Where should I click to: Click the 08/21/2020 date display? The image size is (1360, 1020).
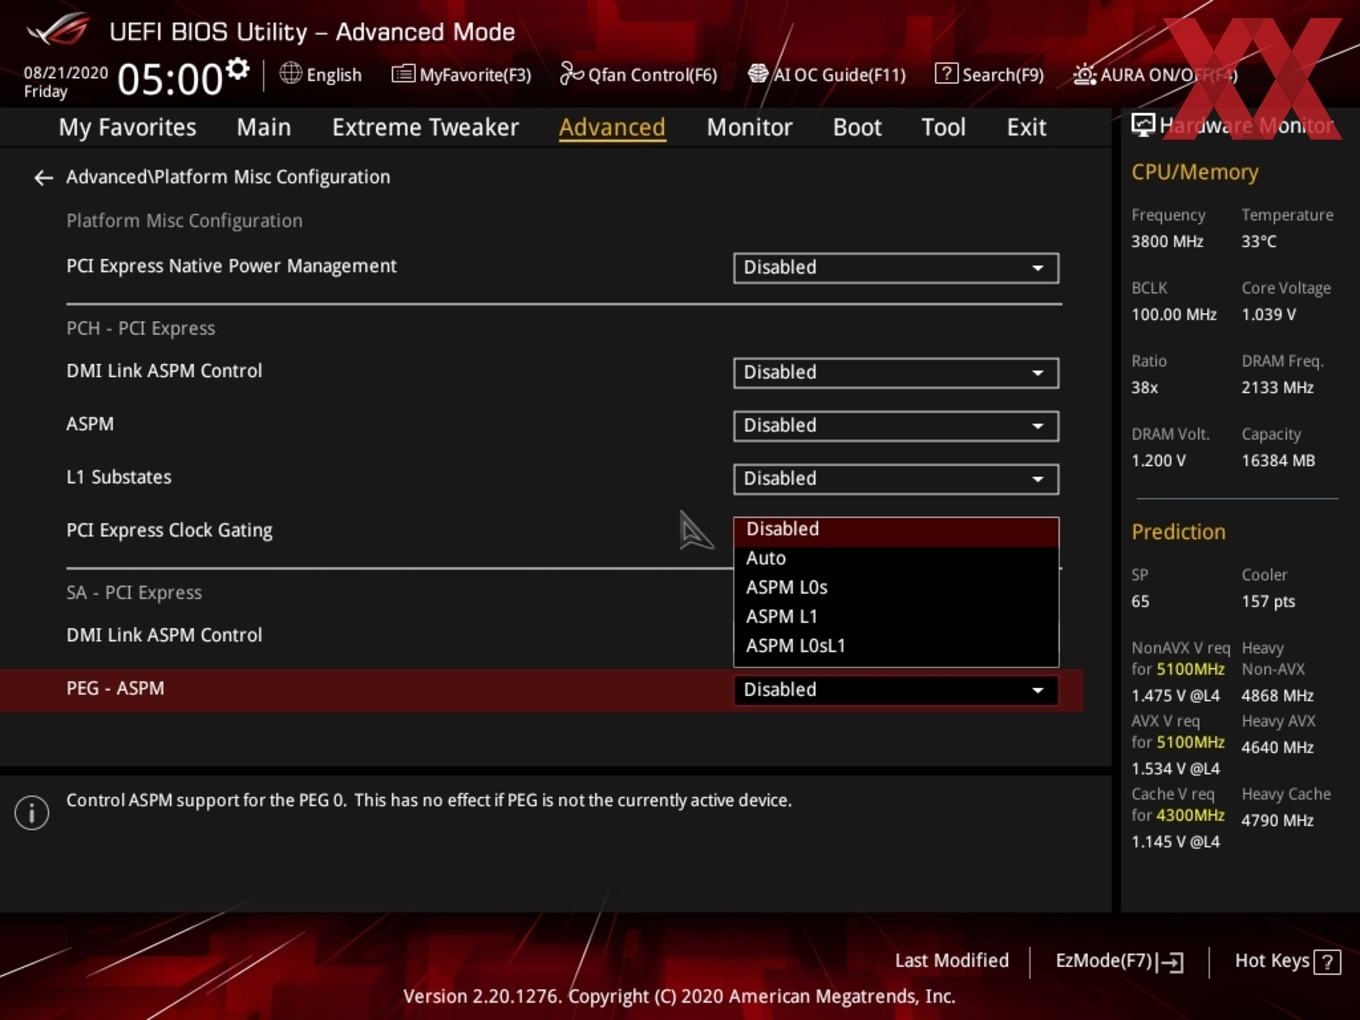pos(66,73)
